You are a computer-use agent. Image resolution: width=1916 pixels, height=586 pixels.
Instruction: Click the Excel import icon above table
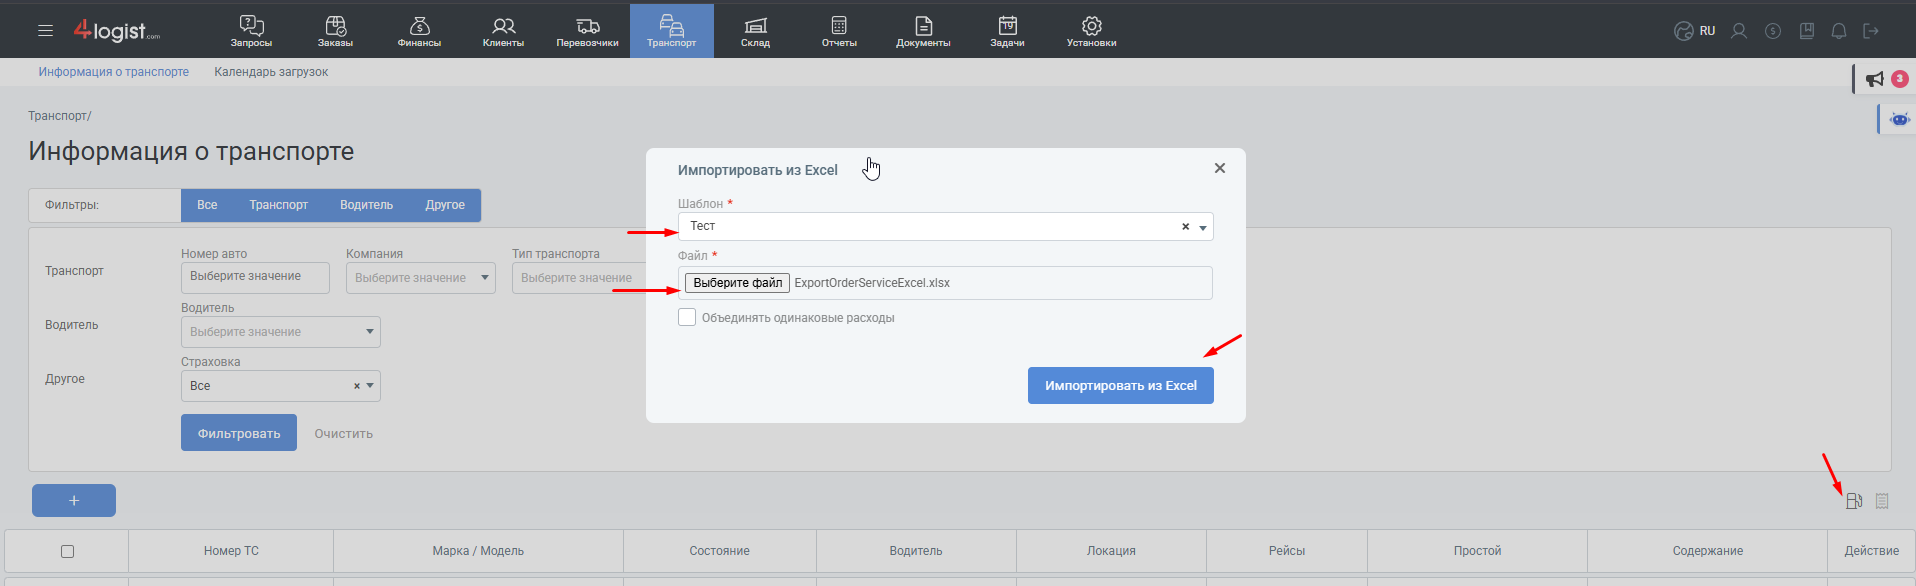click(x=1853, y=501)
